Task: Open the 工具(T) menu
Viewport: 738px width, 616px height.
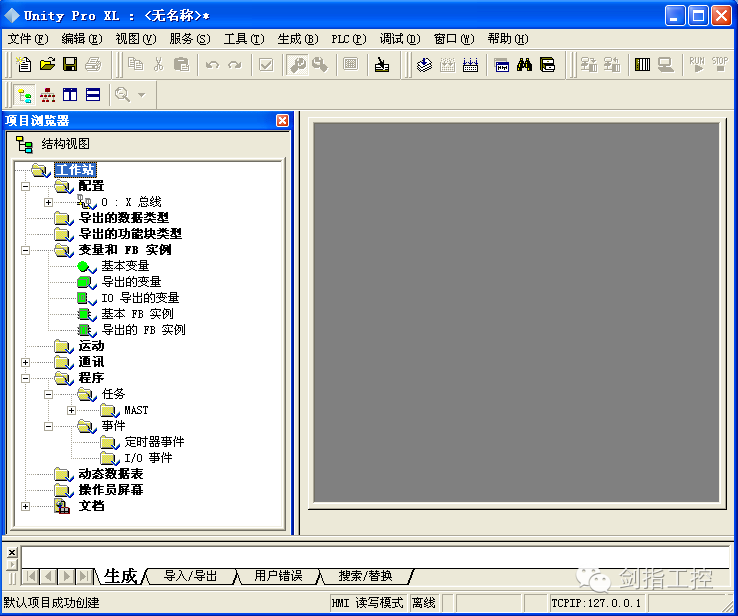Action: [x=244, y=39]
